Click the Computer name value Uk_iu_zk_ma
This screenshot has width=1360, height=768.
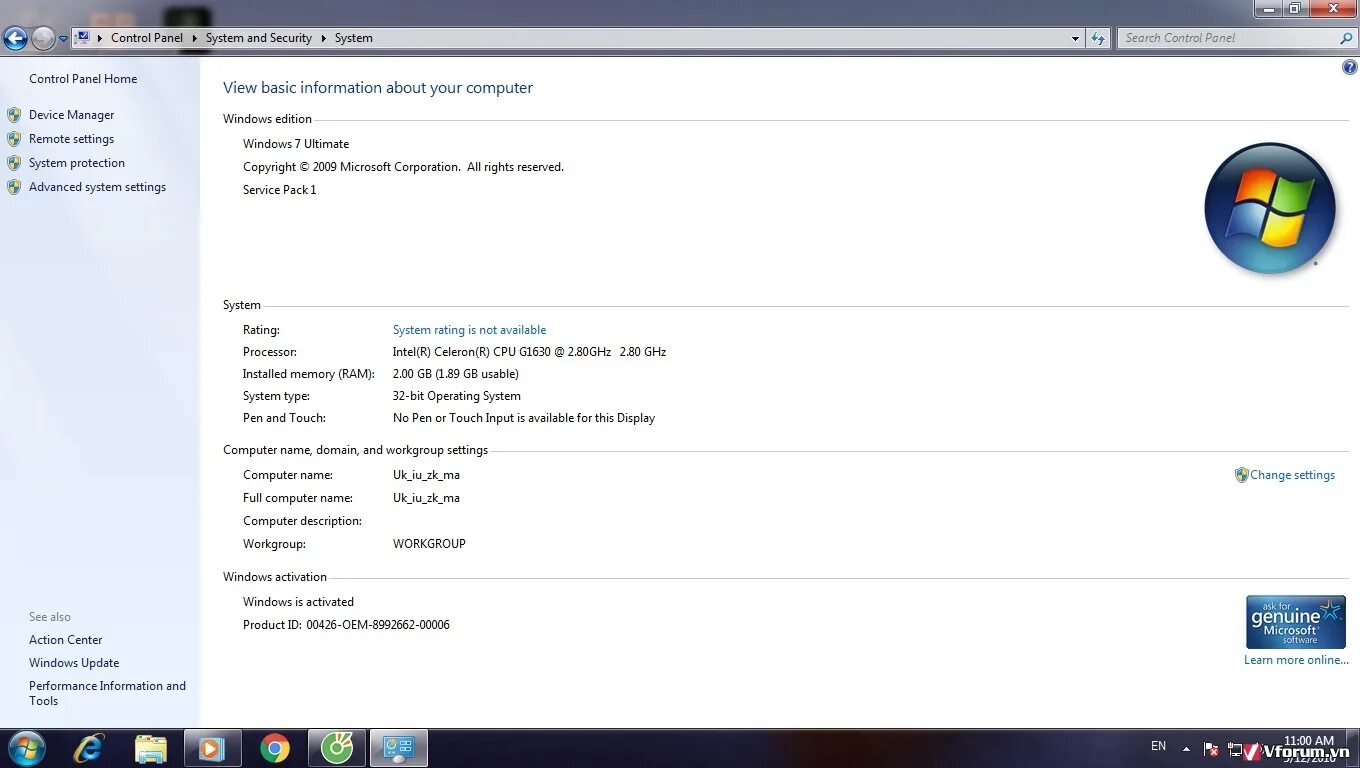pos(426,475)
